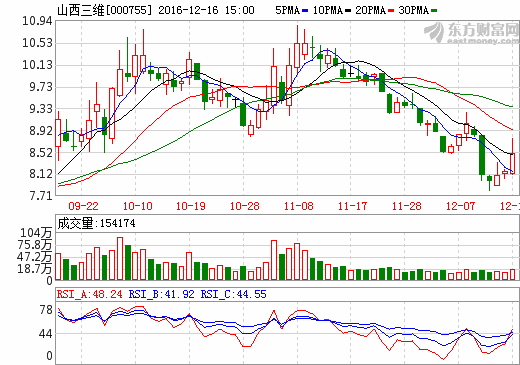Click the 20PMA red legend swatch
This screenshot has width=520, height=365.
[x=391, y=11]
